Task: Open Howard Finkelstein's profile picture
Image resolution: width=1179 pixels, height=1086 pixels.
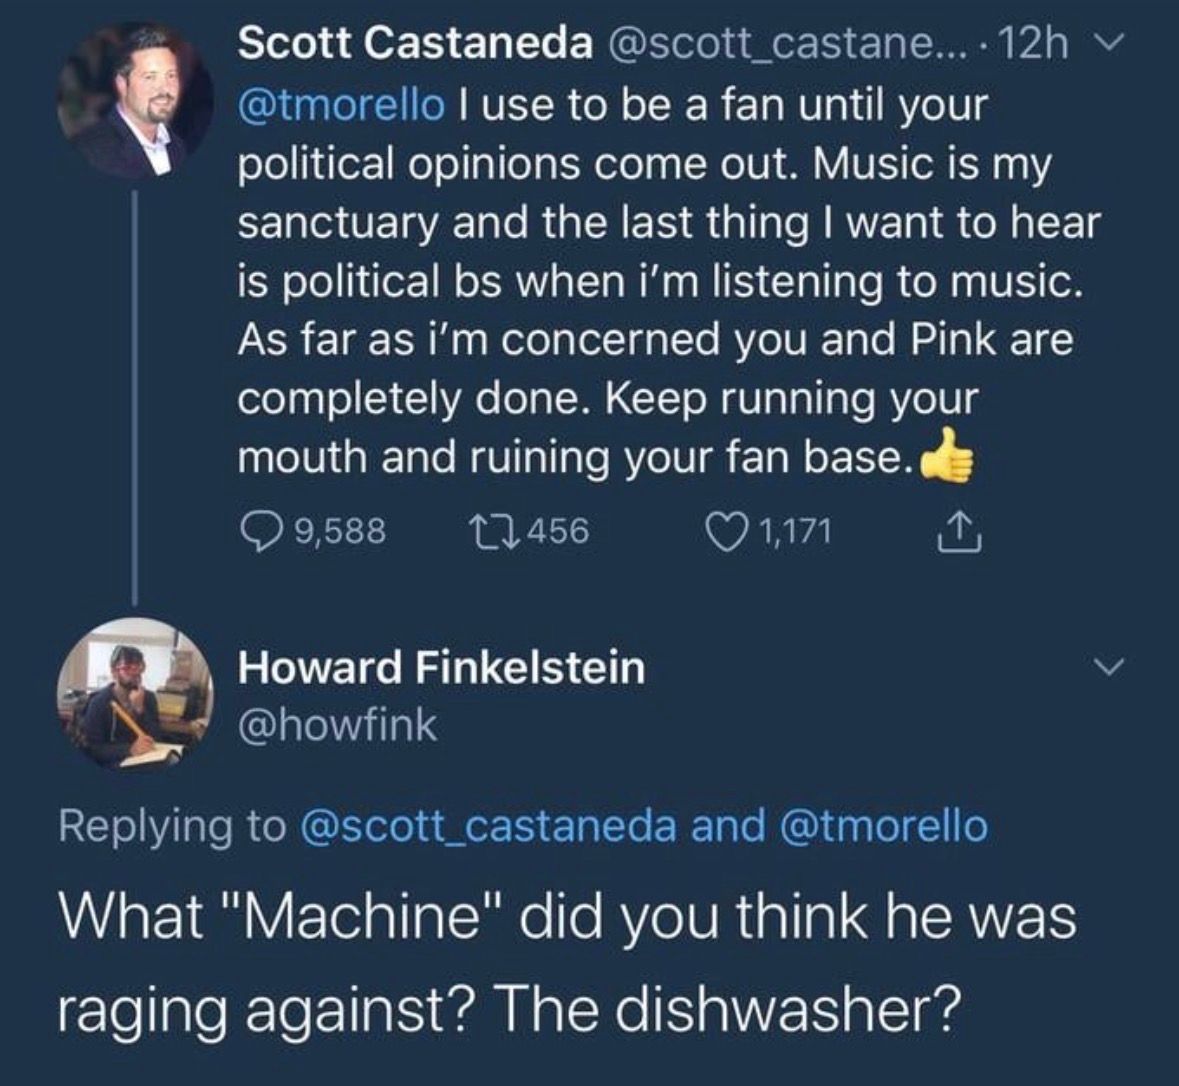Action: point(134,693)
